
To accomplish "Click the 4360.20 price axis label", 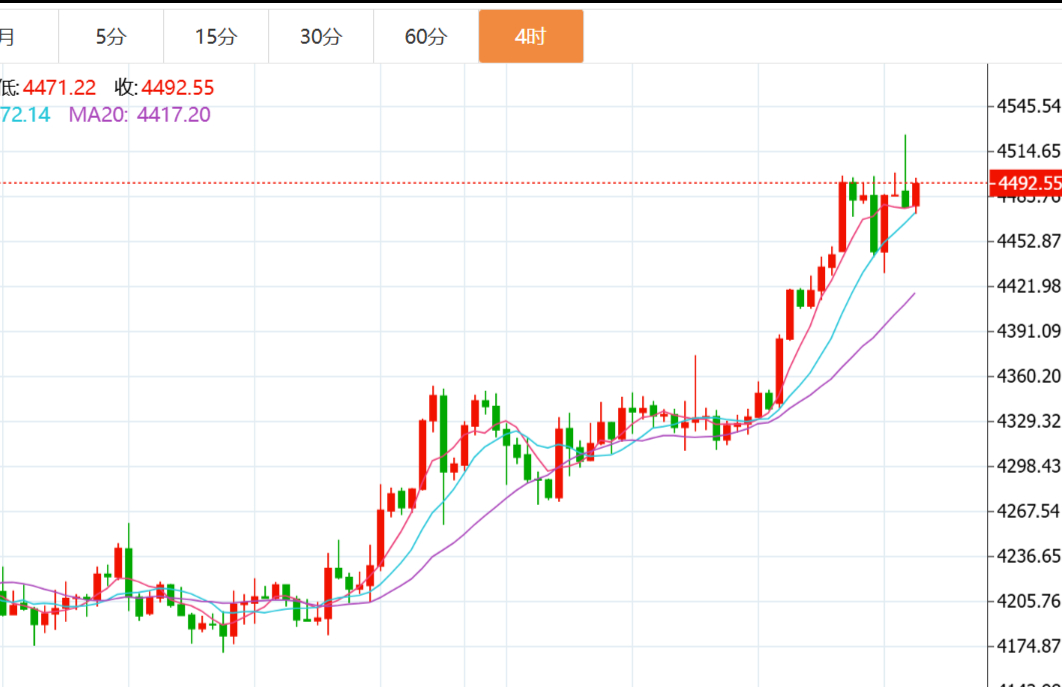I will point(1027,376).
